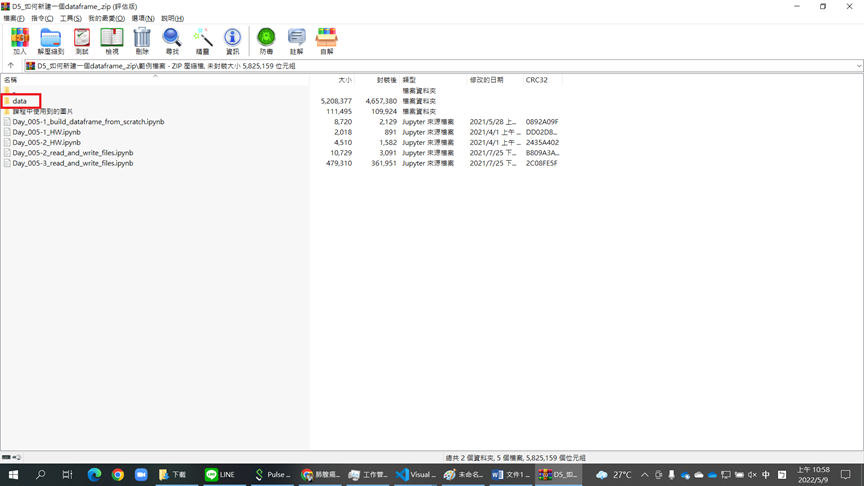
Task: Open the 檔案(F) menu
Action: click(14, 18)
